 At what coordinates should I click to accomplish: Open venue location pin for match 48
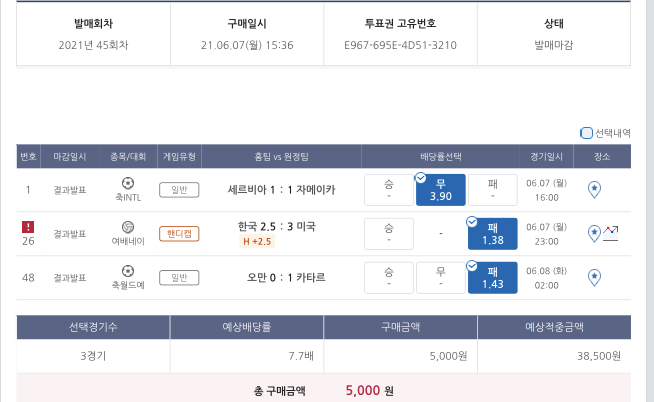pyautogui.click(x=594, y=276)
